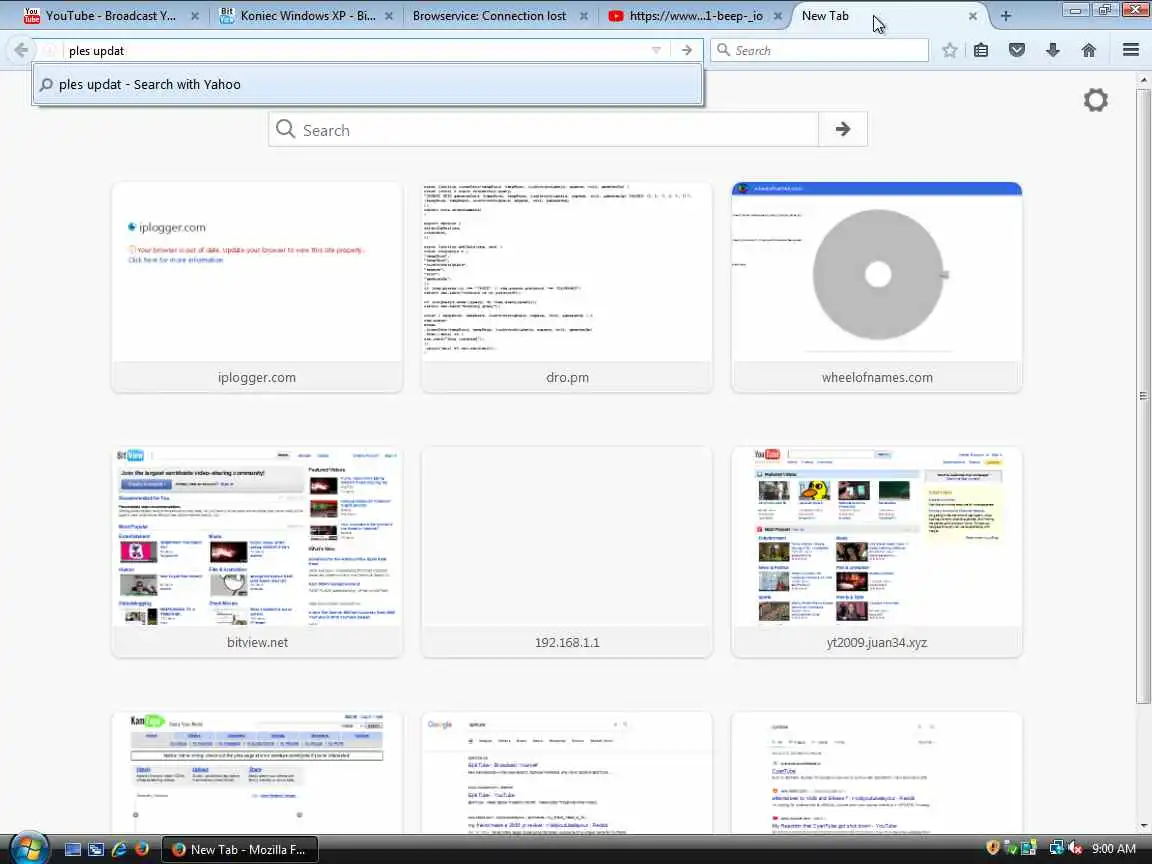Close the New Tab tab
1152x864 pixels.
973,16
